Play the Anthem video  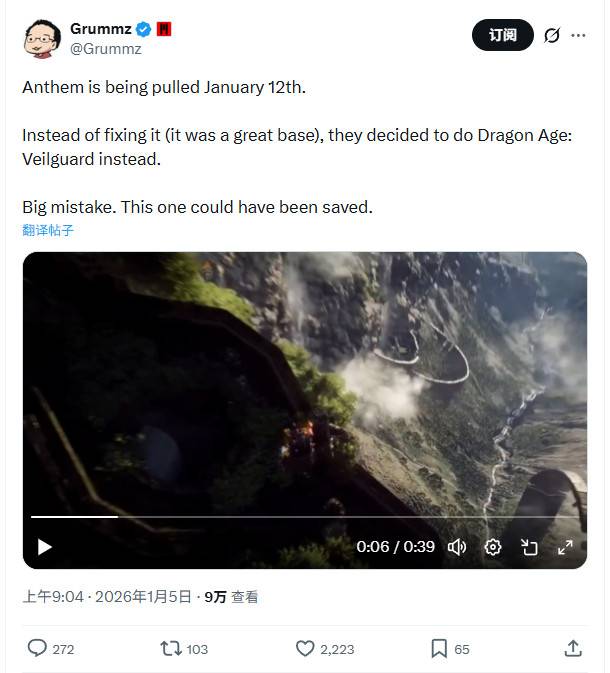click(44, 547)
